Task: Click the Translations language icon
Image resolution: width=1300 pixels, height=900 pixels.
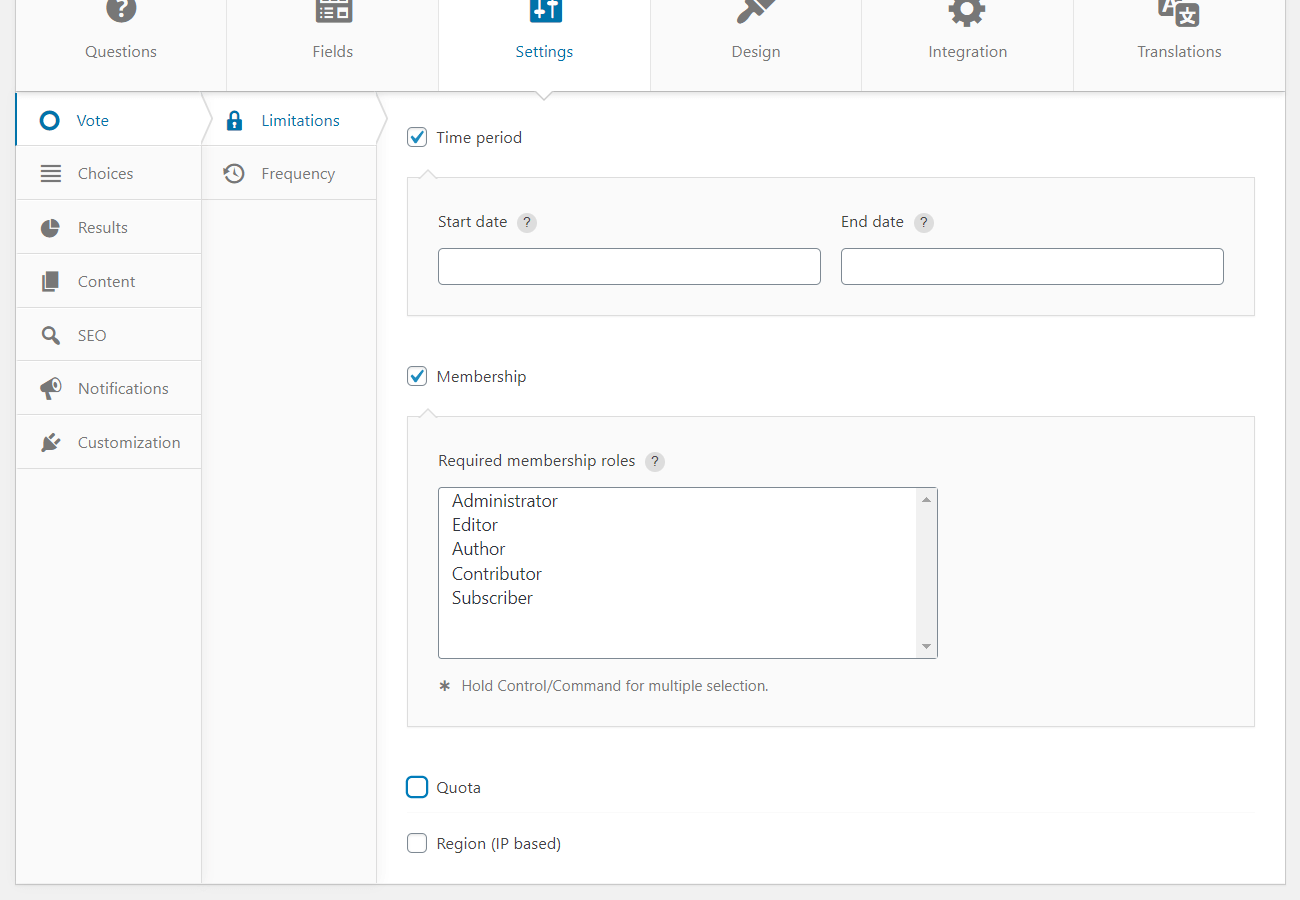Action: click(1179, 11)
